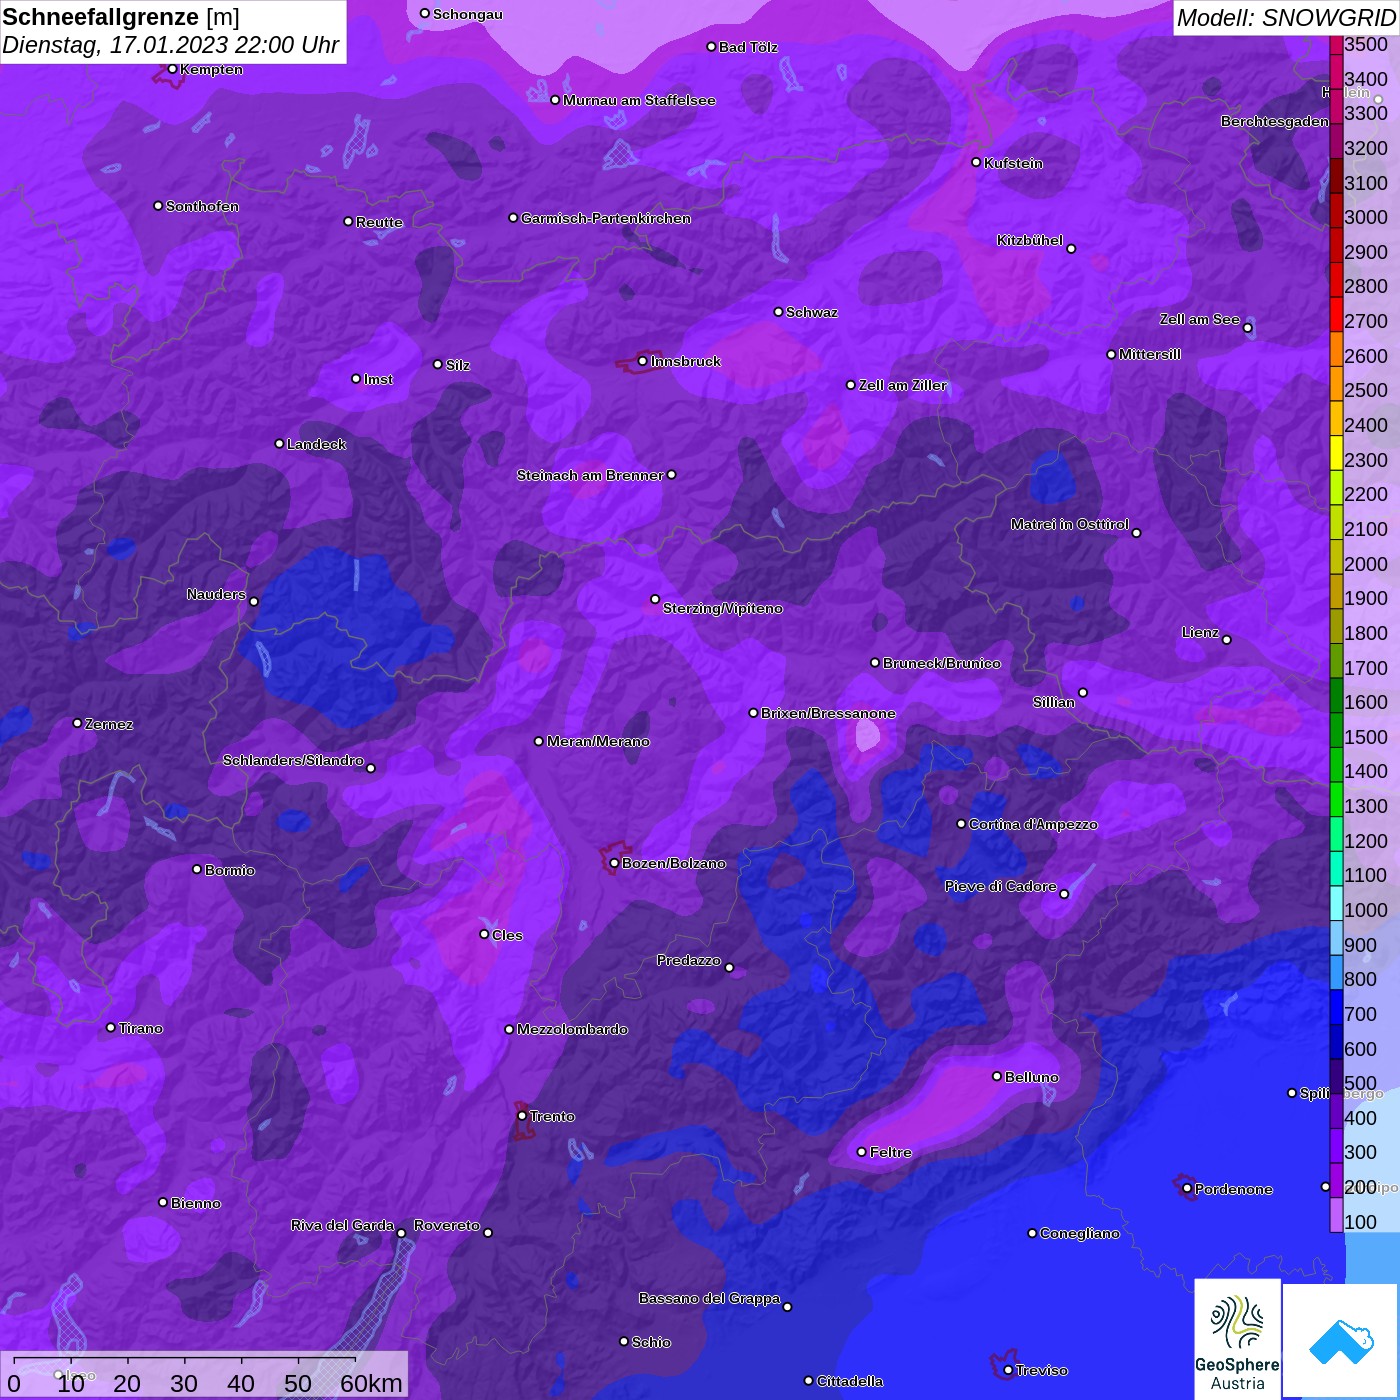Select the "Schlanders/Silandro" label
The width and height of the screenshot is (1400, 1400).
(x=293, y=760)
